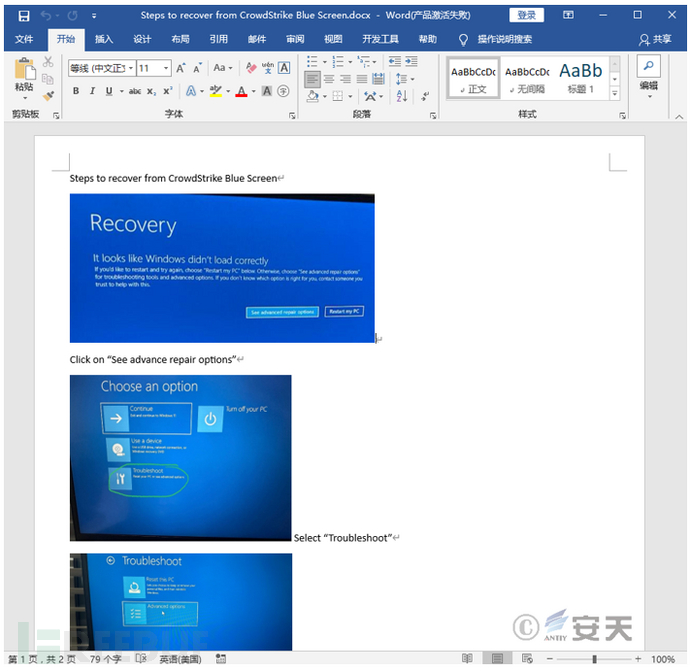690x671 pixels.
Task: Toggle Bold formatting
Action: point(76,91)
